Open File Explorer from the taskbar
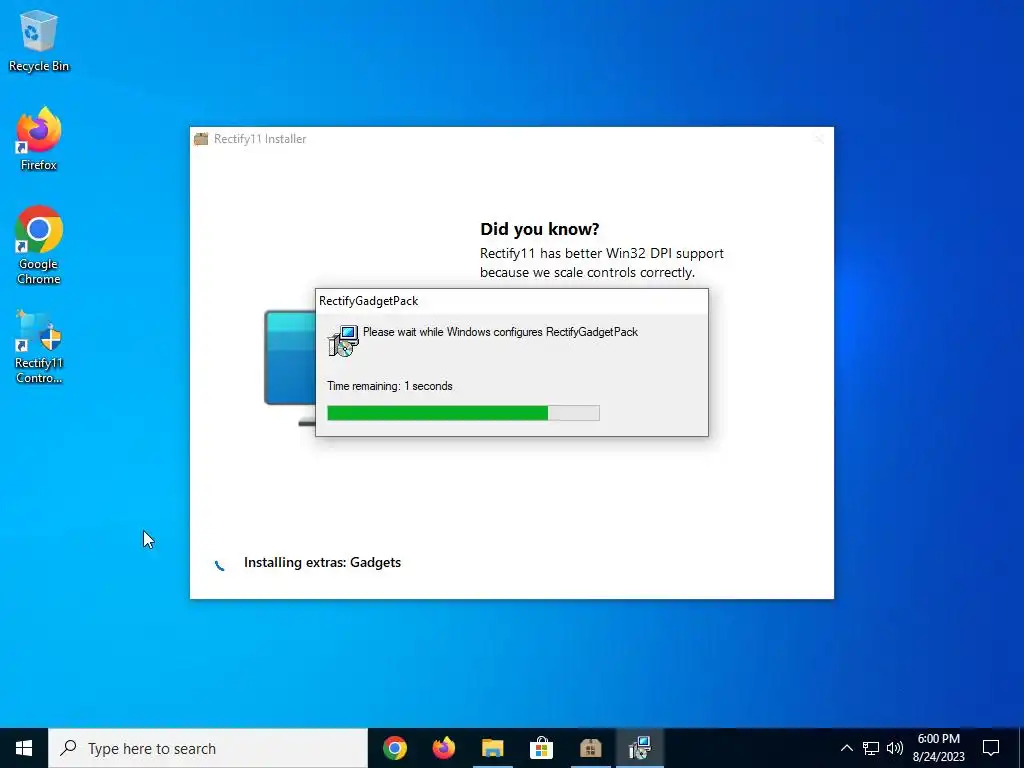The width and height of the screenshot is (1024, 768). click(x=493, y=748)
